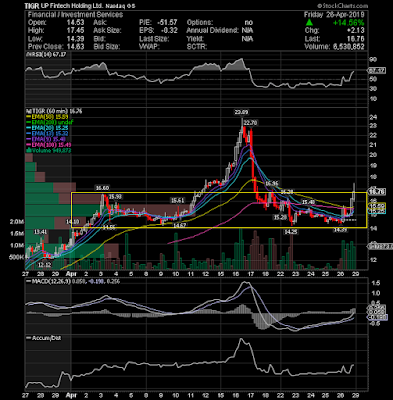Click the Apr label on bottom date axis

pos(71,396)
